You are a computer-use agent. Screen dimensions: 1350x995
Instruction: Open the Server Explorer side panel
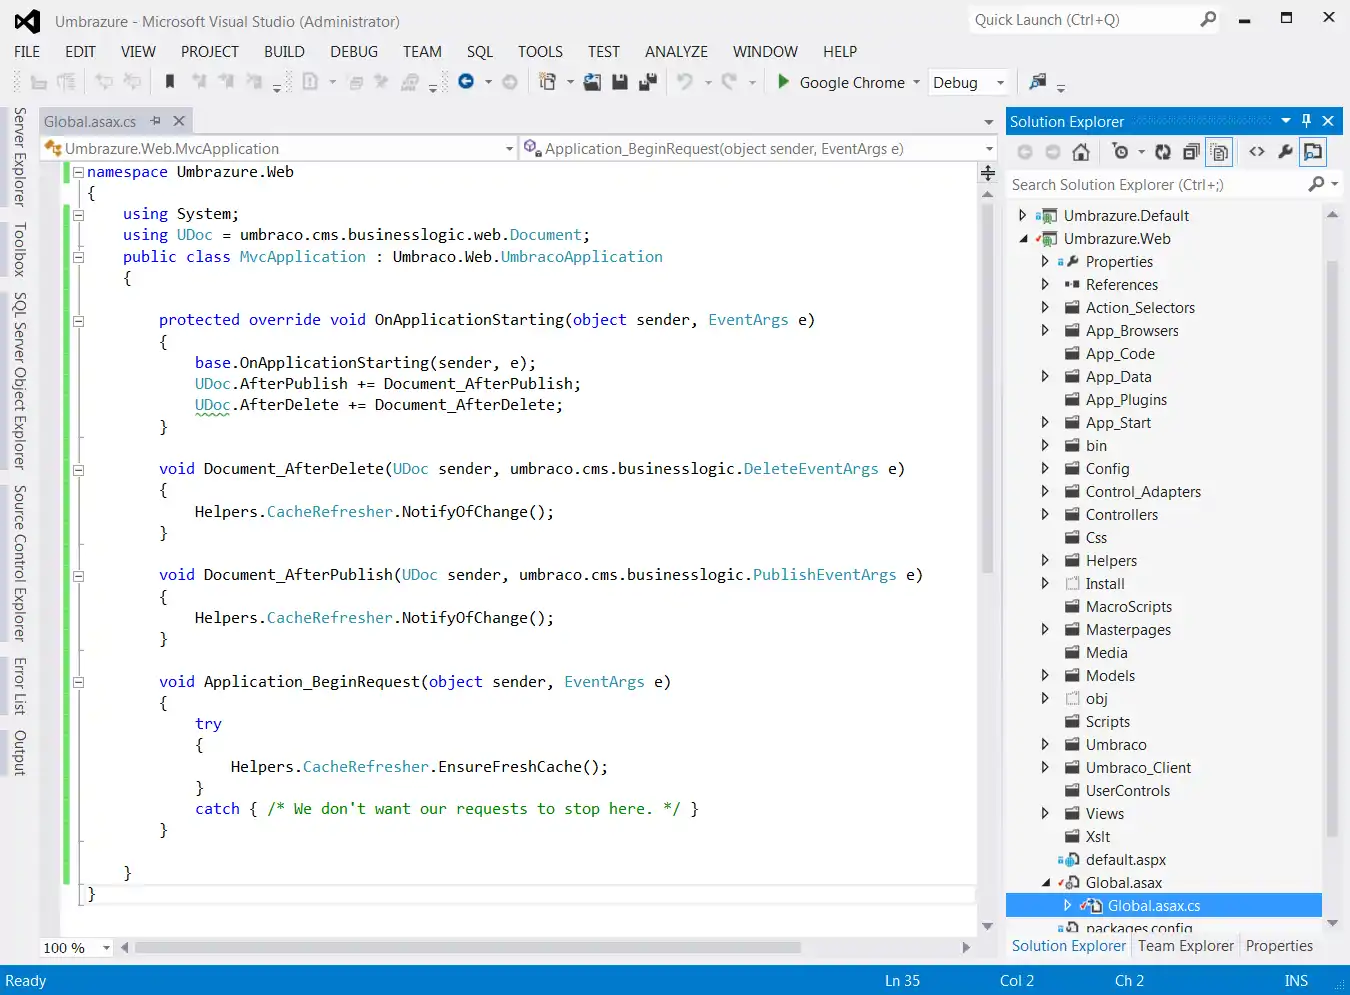(19, 157)
